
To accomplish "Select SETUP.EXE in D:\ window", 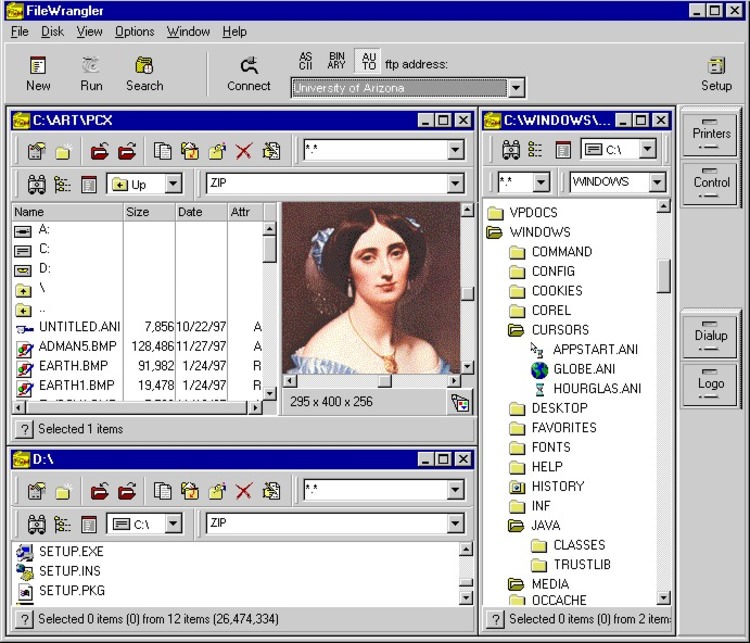I will click(71, 552).
